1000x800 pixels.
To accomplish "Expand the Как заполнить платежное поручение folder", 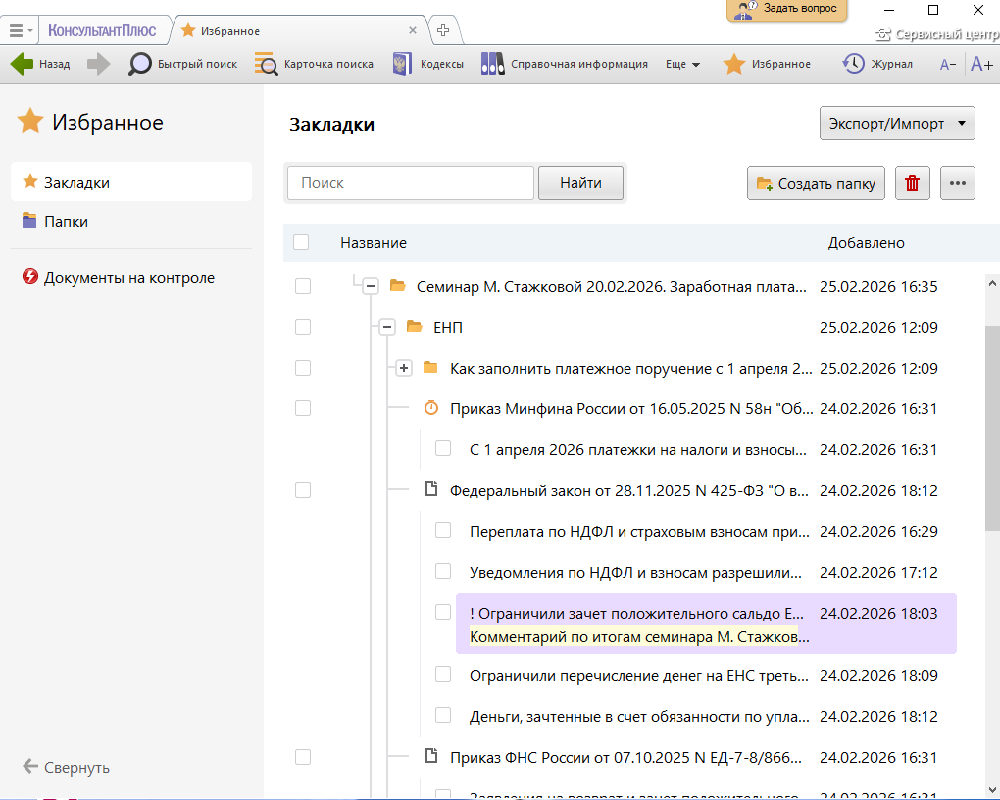I will click(x=404, y=368).
